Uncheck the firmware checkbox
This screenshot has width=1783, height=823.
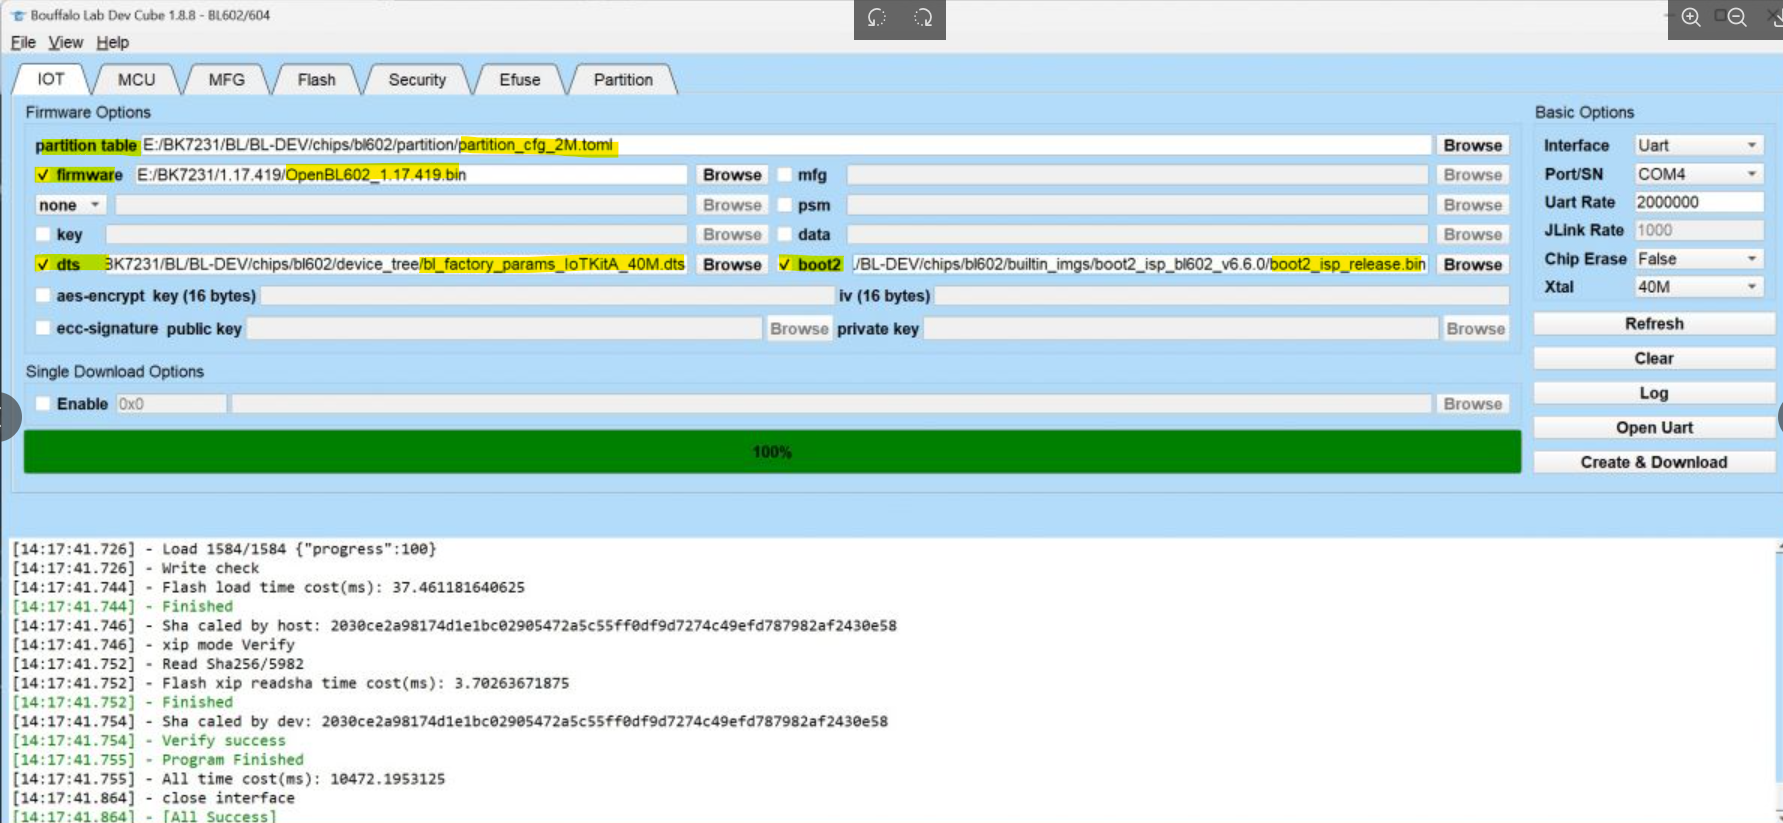(42, 175)
